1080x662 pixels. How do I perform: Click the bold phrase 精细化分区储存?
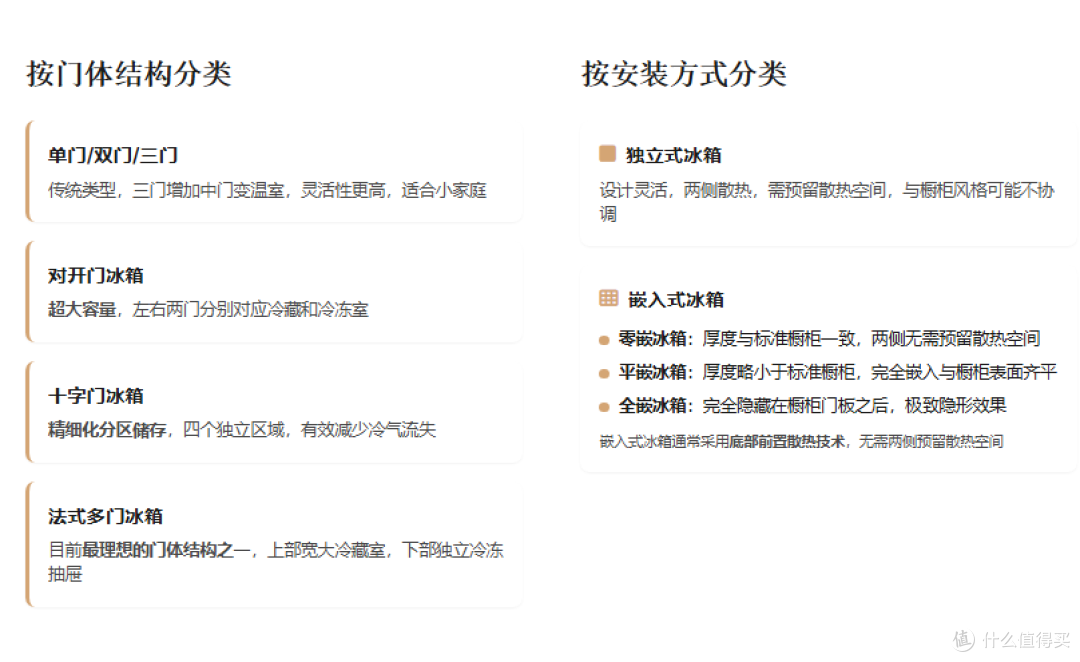click(x=107, y=430)
